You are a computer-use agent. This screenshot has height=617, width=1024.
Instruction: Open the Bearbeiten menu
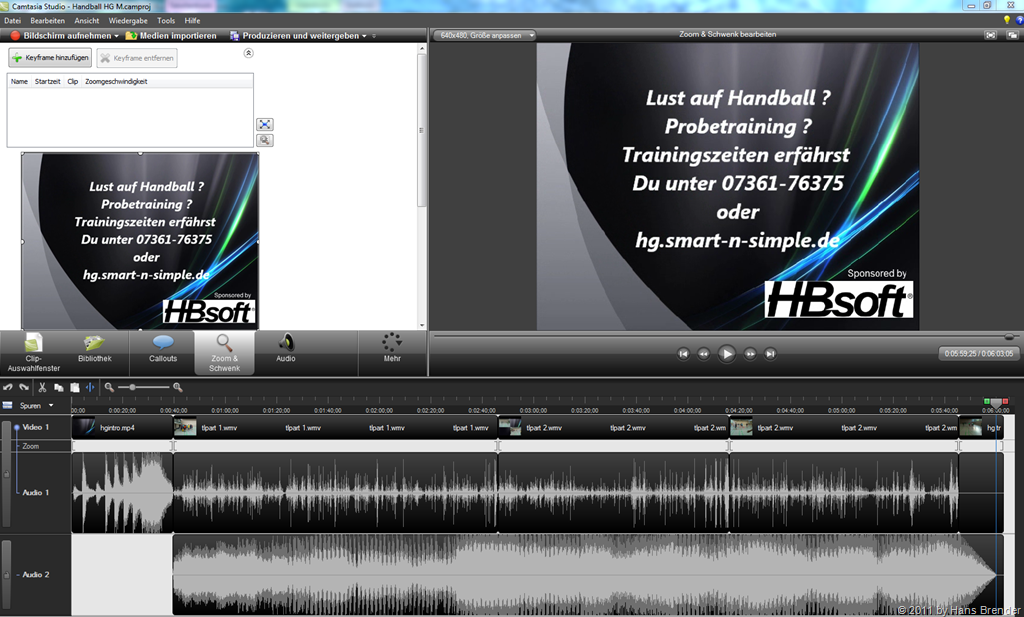[x=48, y=20]
